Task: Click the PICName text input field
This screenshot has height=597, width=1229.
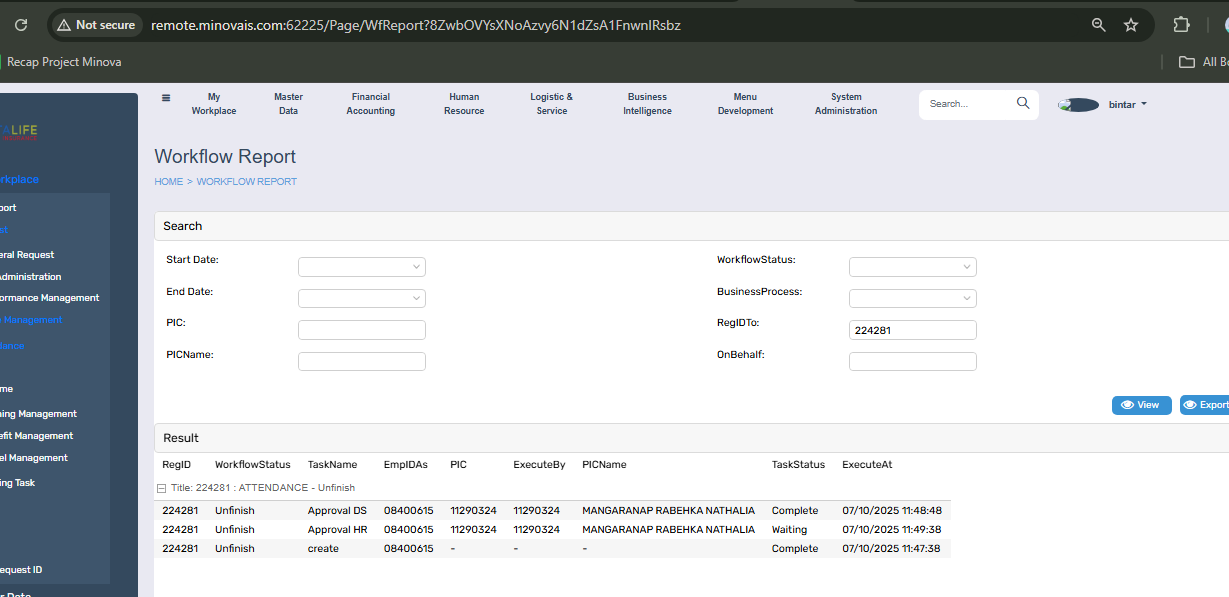Action: click(x=361, y=362)
